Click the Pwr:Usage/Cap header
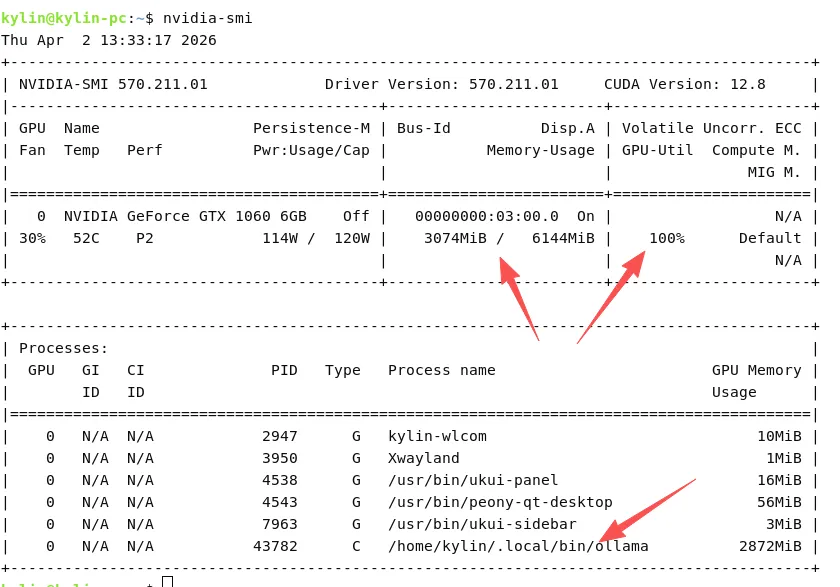Image resolution: width=840 pixels, height=587 pixels. click(311, 150)
